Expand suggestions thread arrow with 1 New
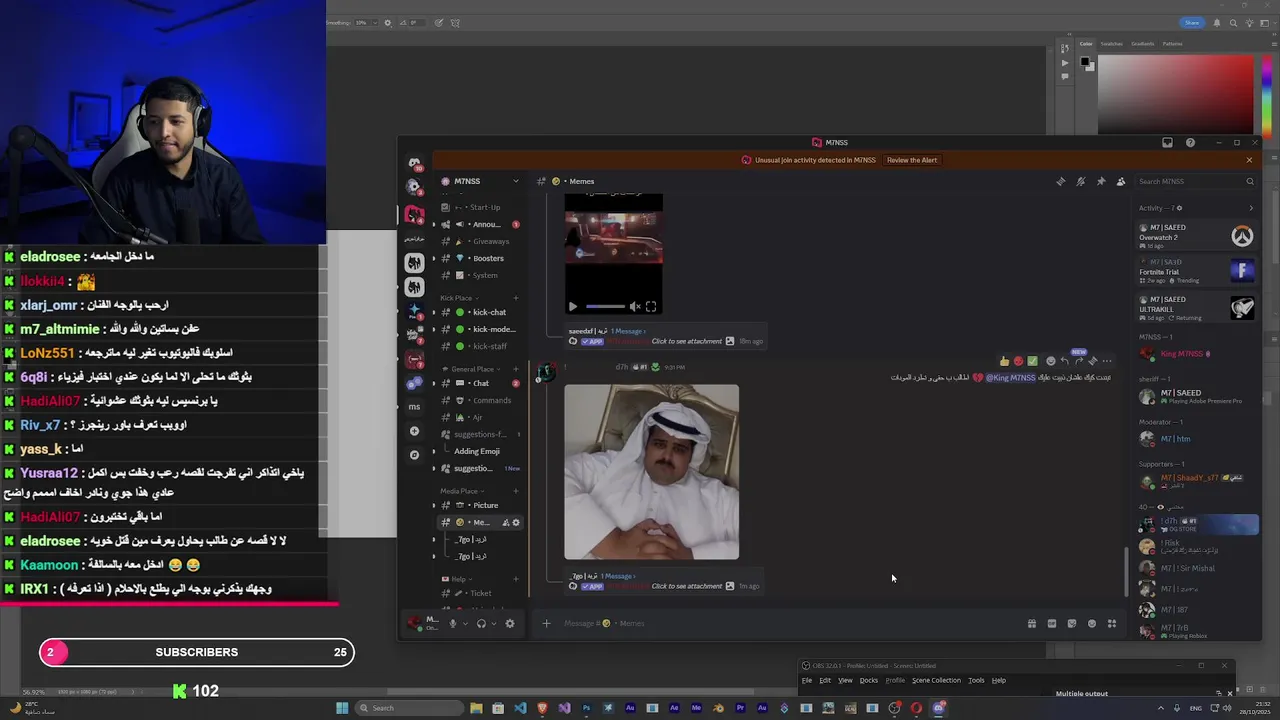Screen dimensions: 1280x720 pos(434,468)
